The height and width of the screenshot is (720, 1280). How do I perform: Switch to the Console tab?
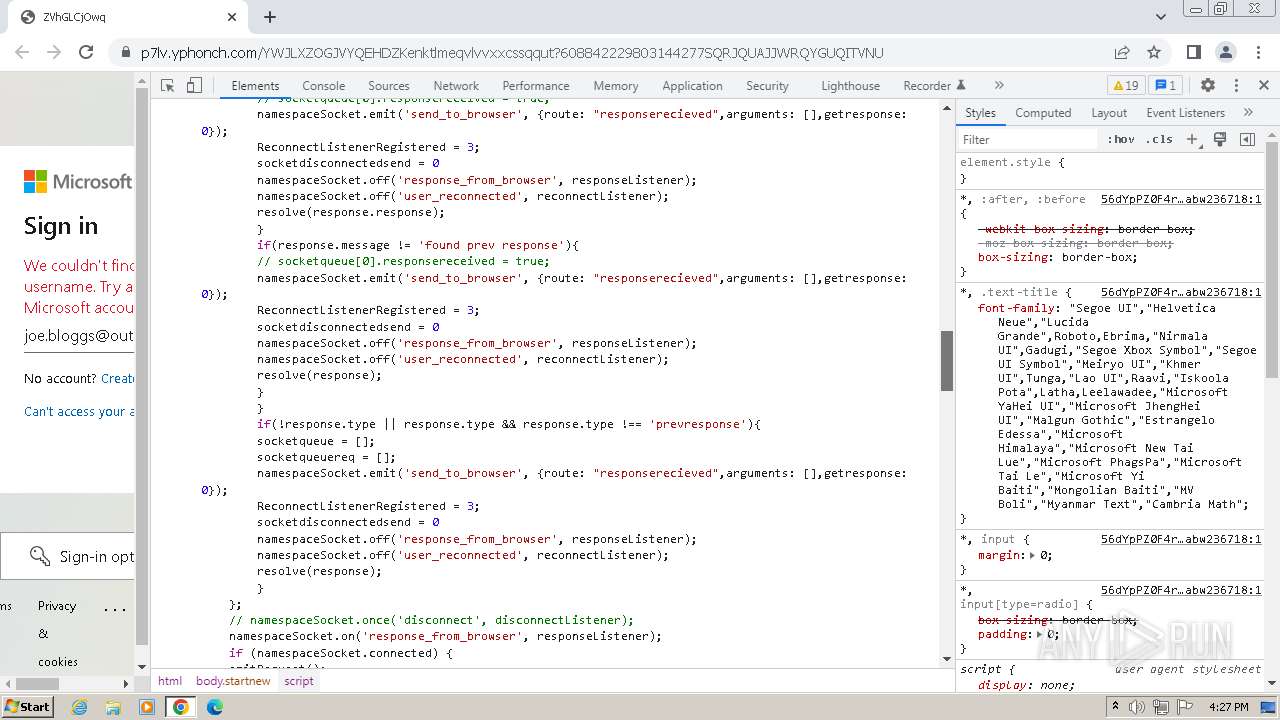tap(324, 86)
